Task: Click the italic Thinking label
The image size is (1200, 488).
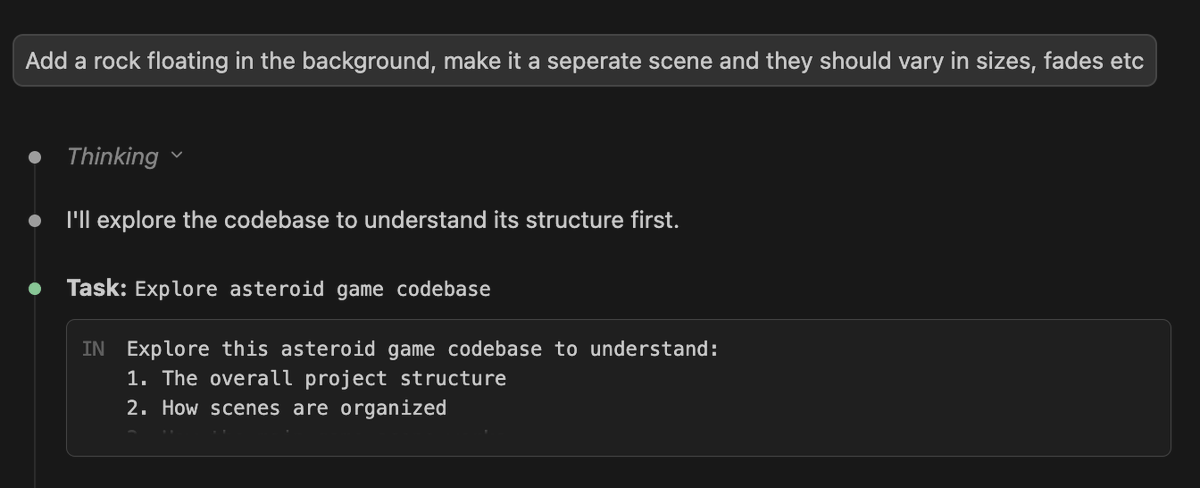Action: tap(112, 156)
